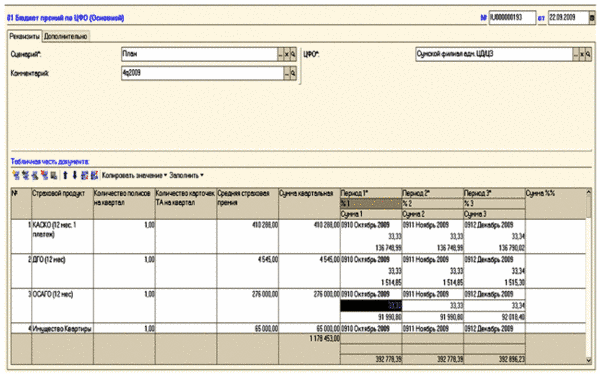600x374 pixels.
Task: Click the Copy row toolbar icon
Action: (x=25, y=175)
